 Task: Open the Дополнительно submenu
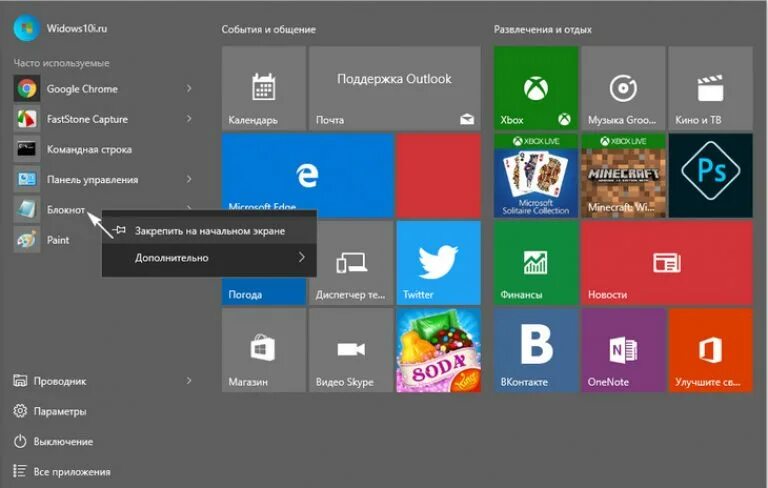[x=209, y=257]
